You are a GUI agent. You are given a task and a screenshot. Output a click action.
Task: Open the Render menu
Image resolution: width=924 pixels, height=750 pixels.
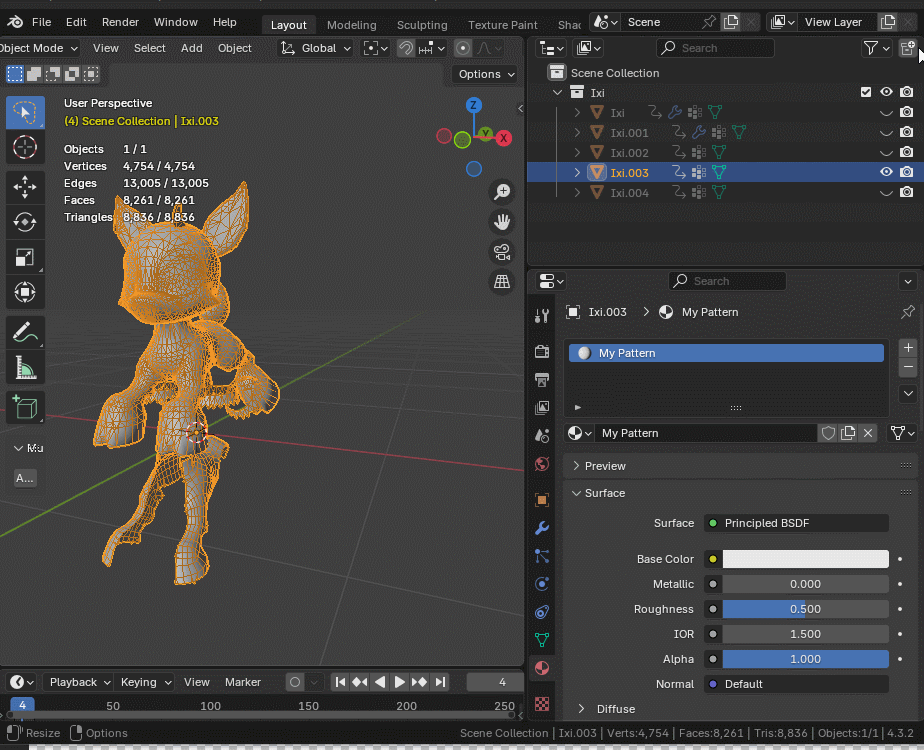point(120,22)
